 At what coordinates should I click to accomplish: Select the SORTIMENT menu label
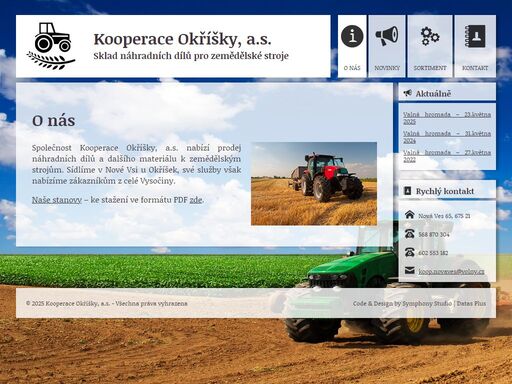pos(430,68)
